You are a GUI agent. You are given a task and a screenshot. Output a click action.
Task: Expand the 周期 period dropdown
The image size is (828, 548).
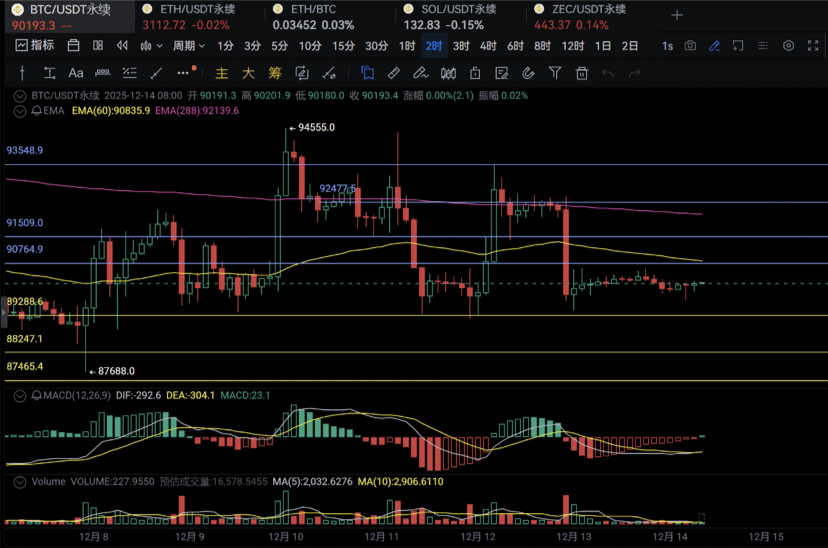point(188,46)
